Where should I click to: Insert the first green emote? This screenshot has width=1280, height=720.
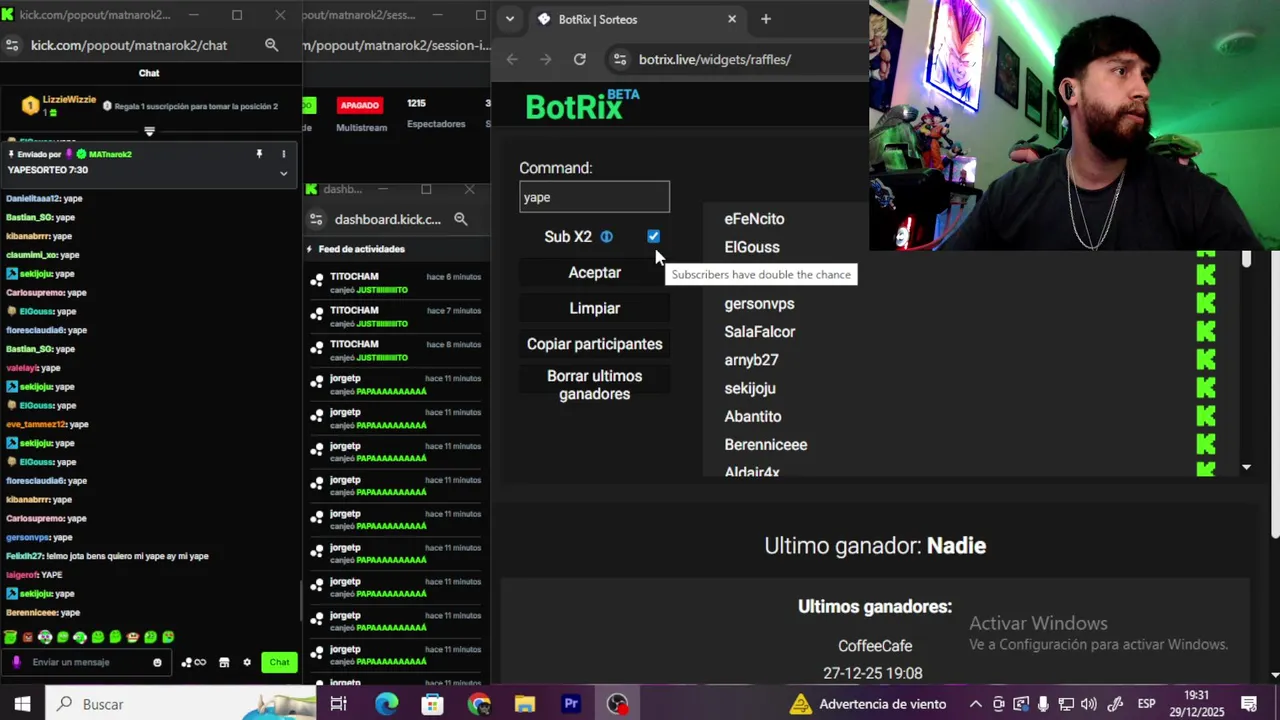[10, 637]
